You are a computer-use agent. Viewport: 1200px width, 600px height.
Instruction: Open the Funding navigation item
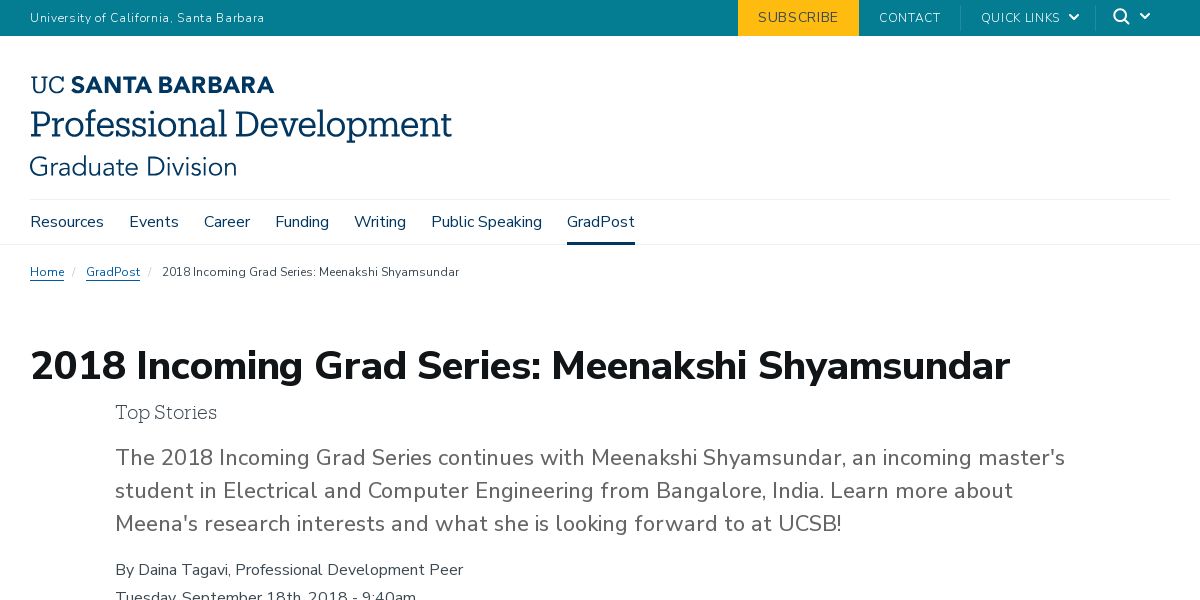[x=302, y=222]
